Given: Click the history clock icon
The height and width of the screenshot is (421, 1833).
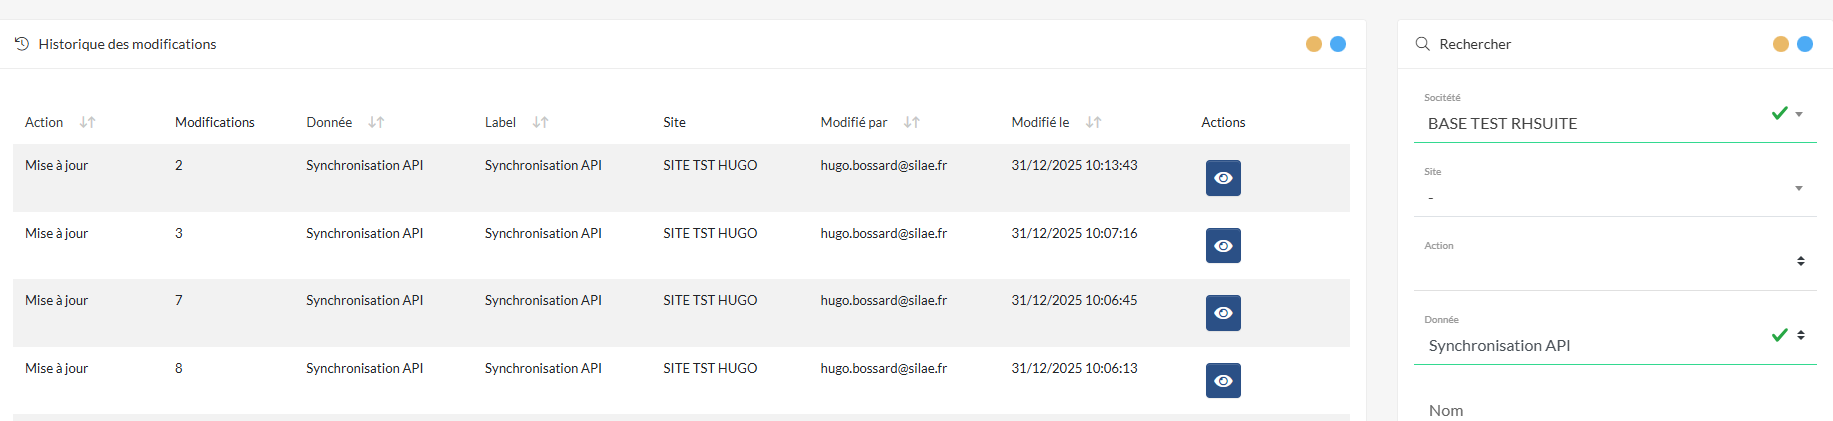Looking at the screenshot, I should [22, 44].
